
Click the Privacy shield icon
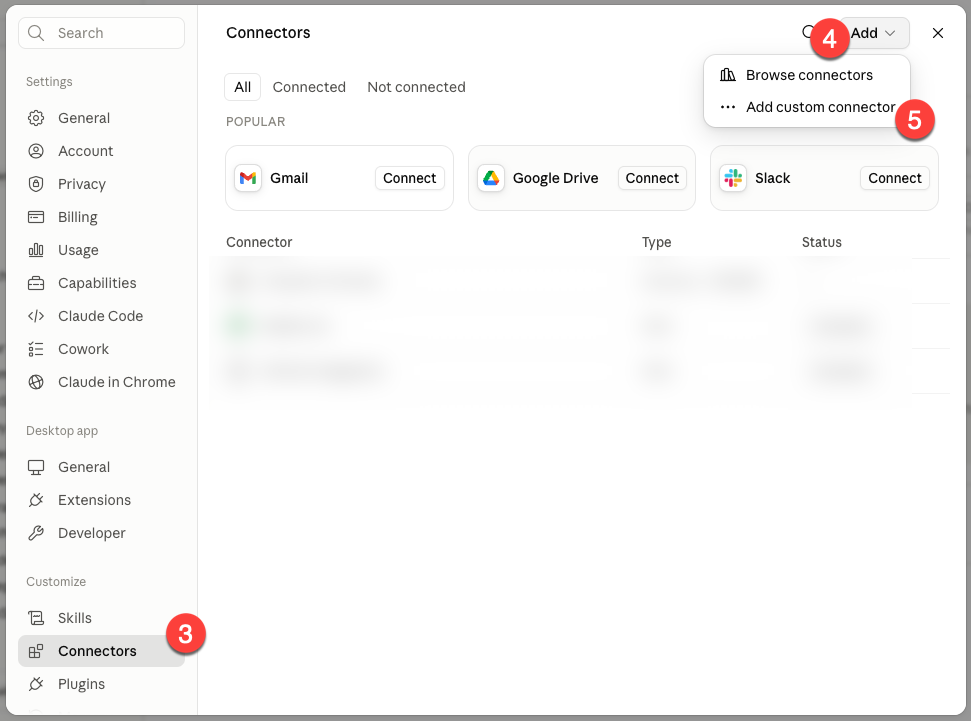(36, 184)
